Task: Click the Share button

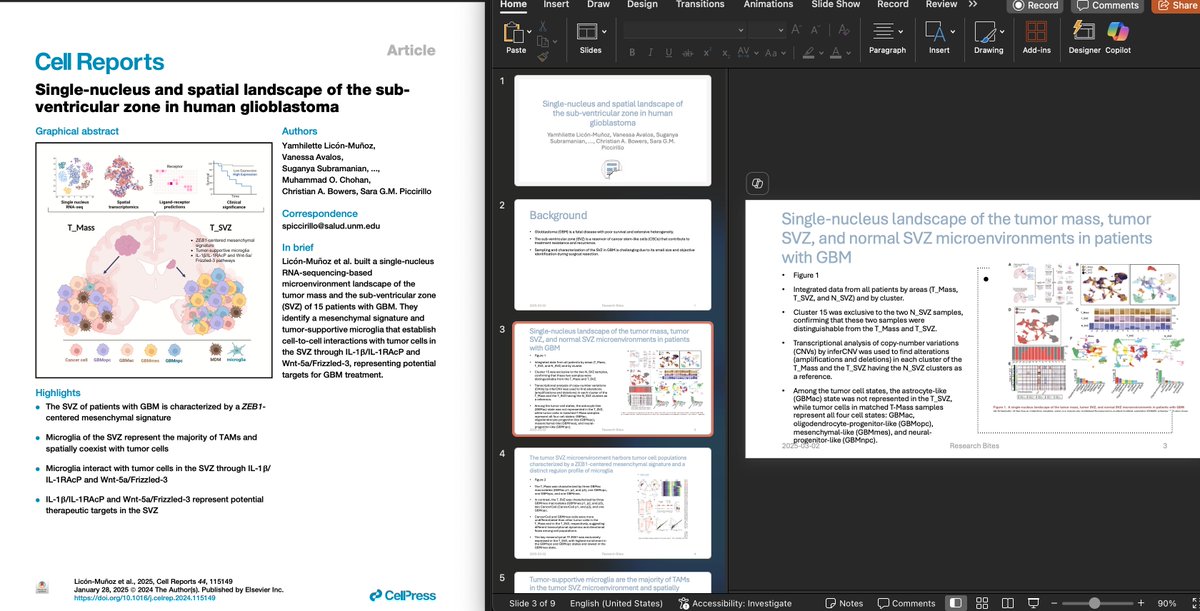Action: click(x=1176, y=5)
